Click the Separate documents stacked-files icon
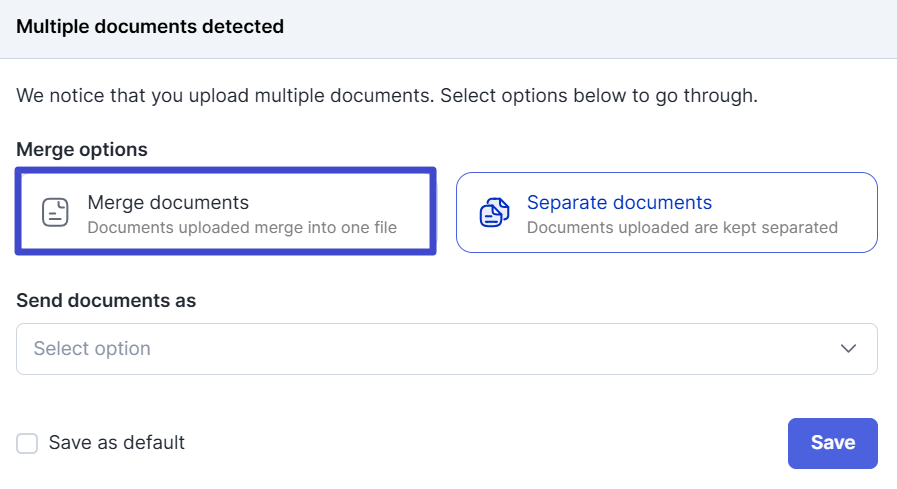Viewport: 897px width, 489px height. 494,212
